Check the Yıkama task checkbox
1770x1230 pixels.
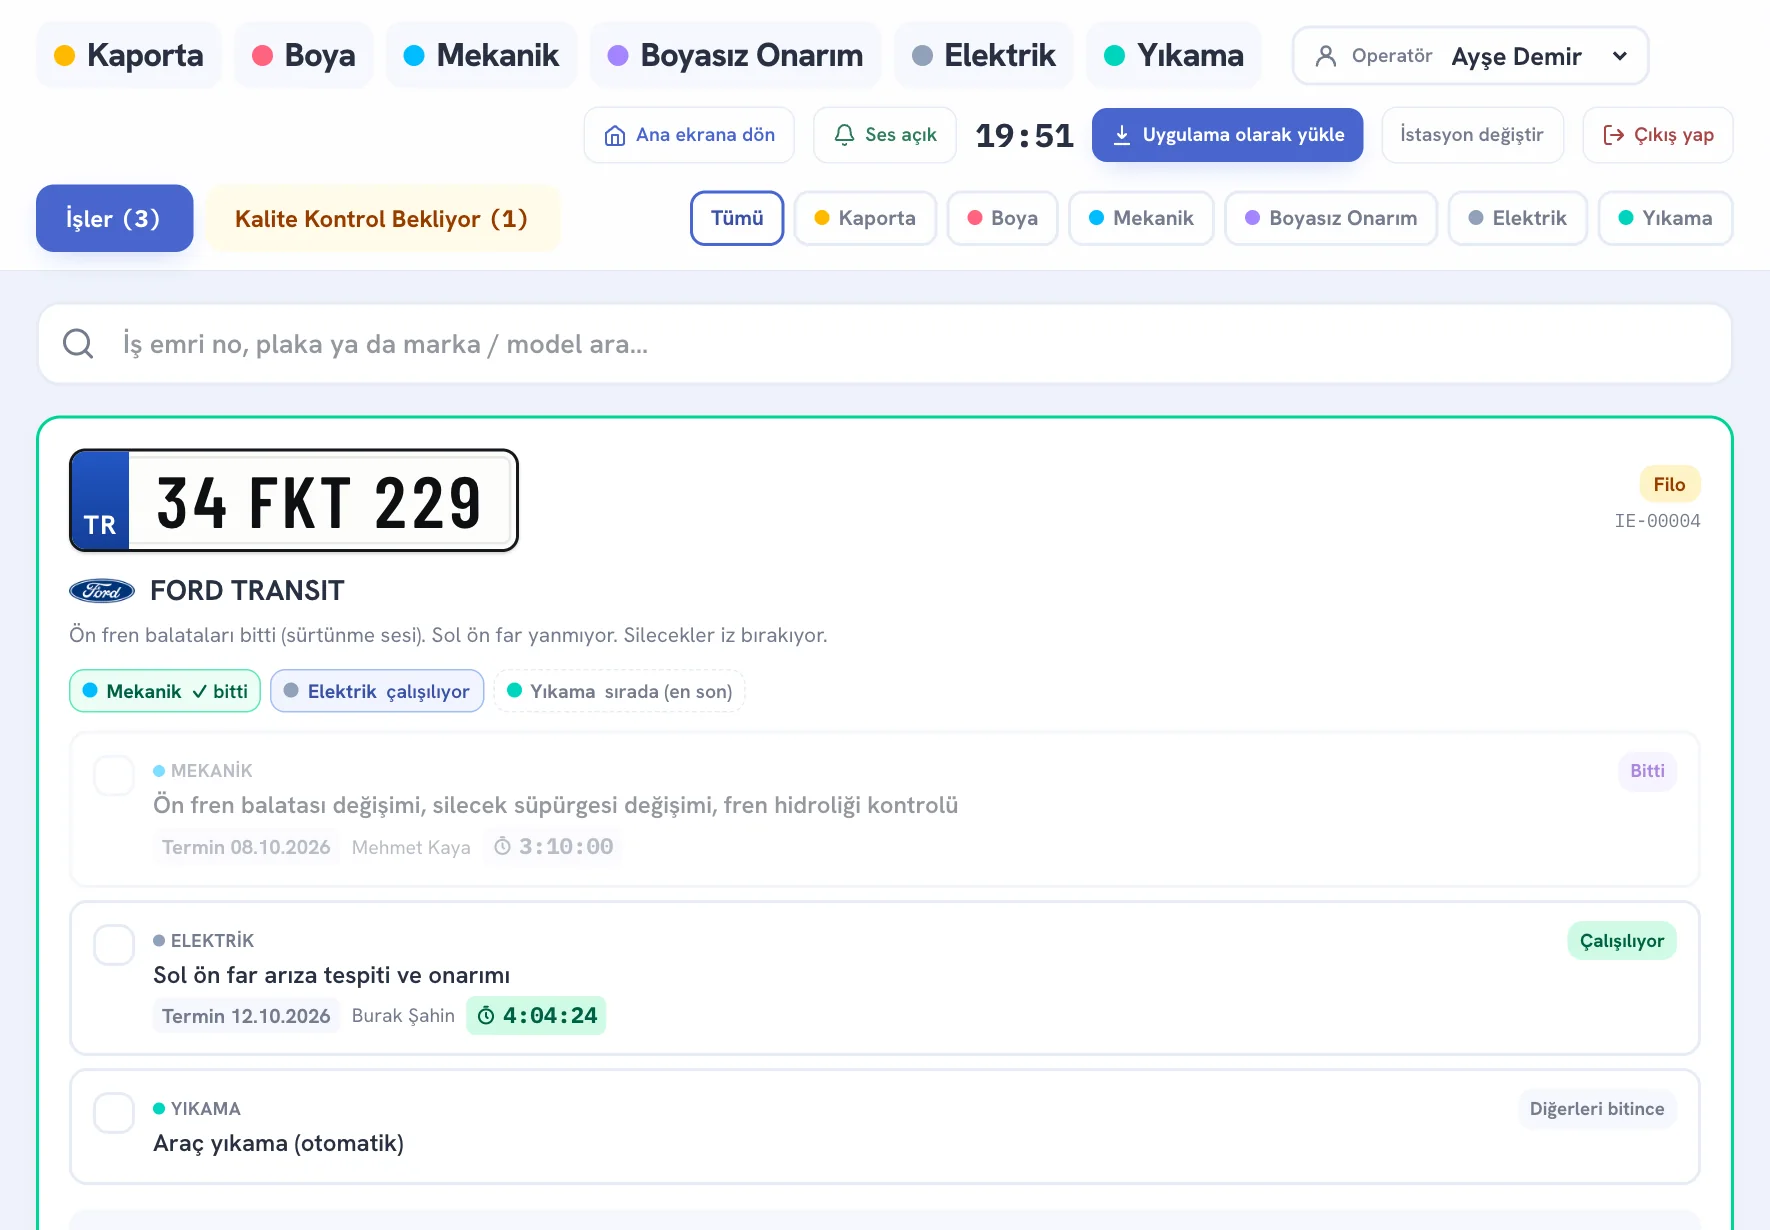pyautogui.click(x=114, y=1113)
